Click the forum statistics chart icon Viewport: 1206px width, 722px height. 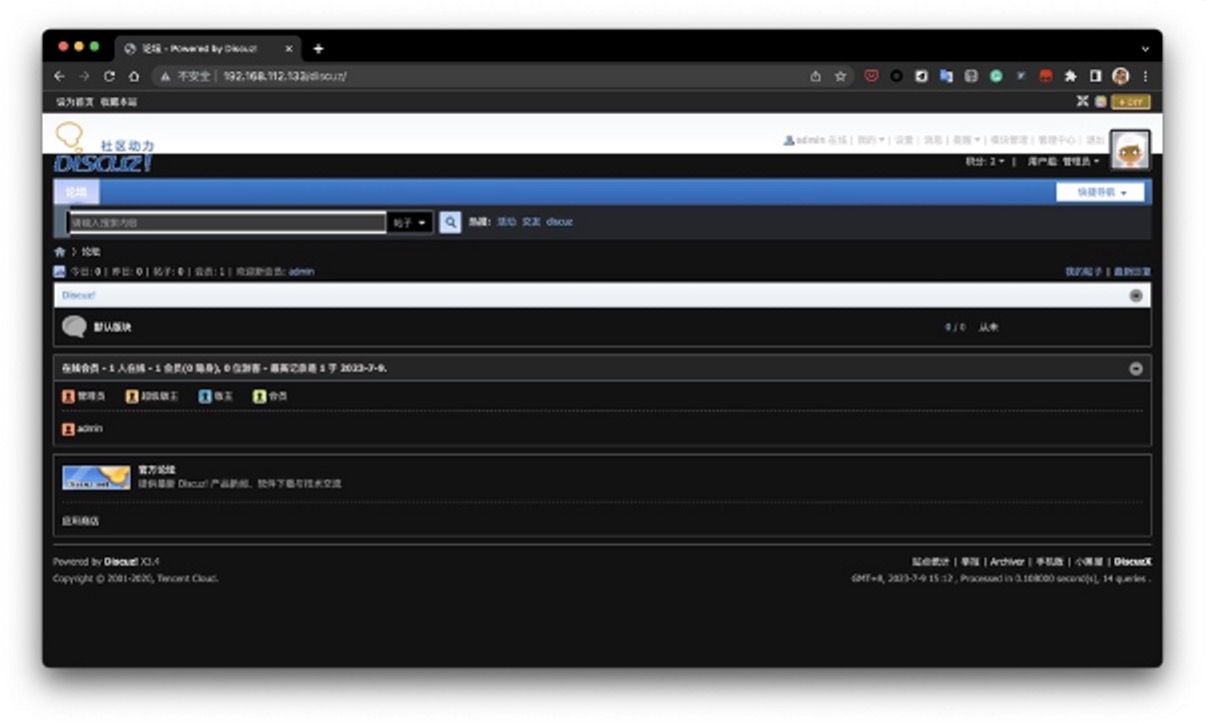pos(59,271)
